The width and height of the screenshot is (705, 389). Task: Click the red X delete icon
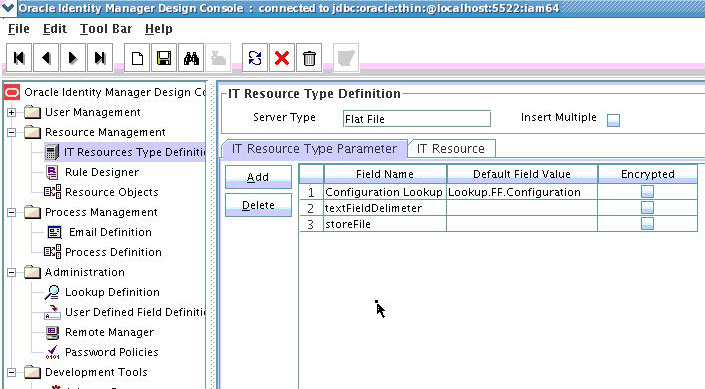[x=282, y=58]
